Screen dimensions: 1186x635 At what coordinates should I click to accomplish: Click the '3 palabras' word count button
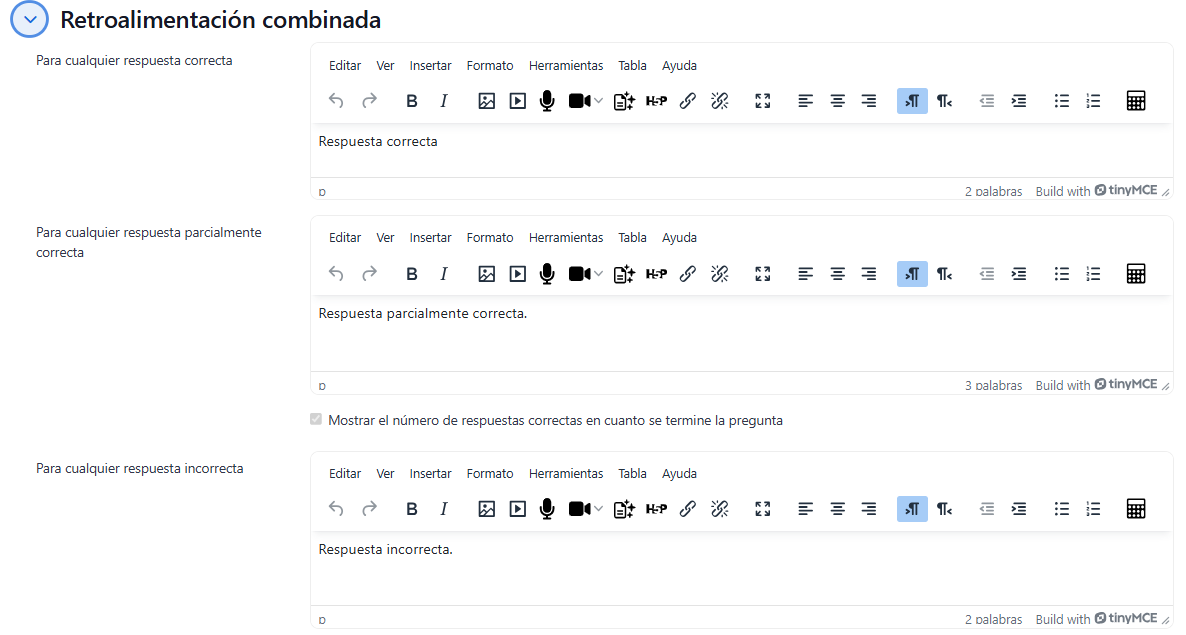[x=993, y=386]
